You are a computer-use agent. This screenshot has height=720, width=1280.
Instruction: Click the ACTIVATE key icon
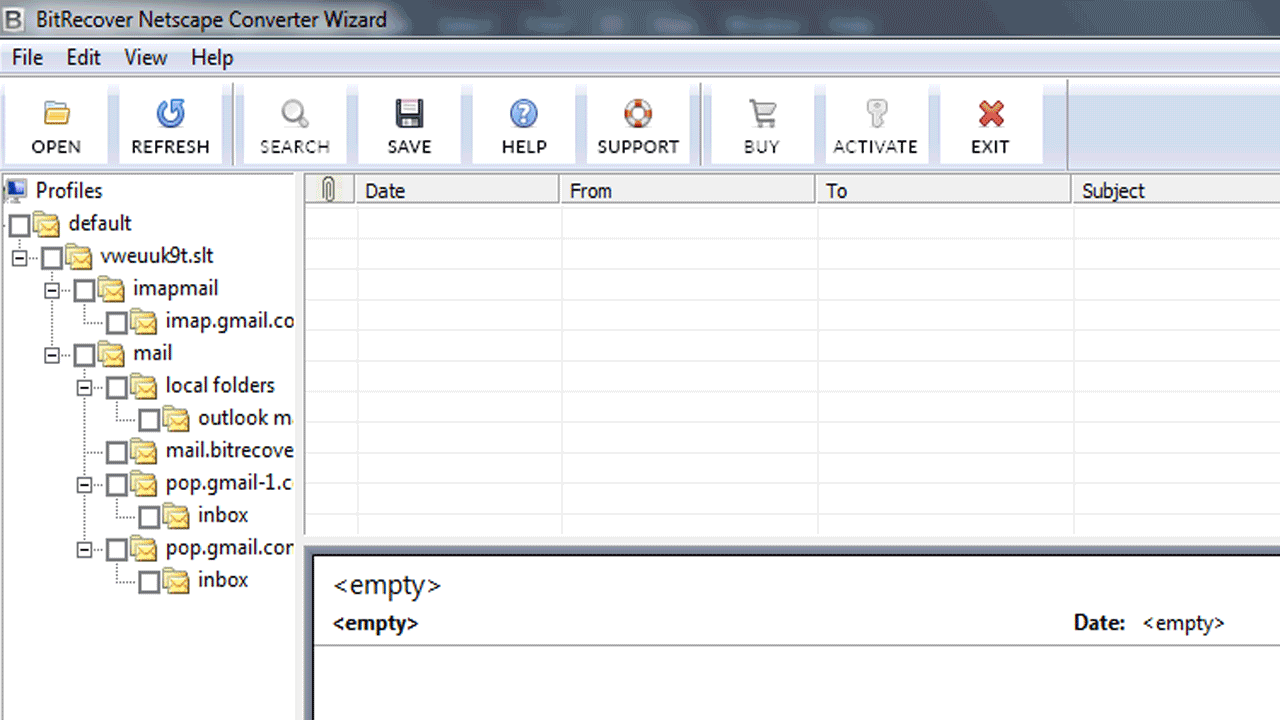[x=876, y=114]
